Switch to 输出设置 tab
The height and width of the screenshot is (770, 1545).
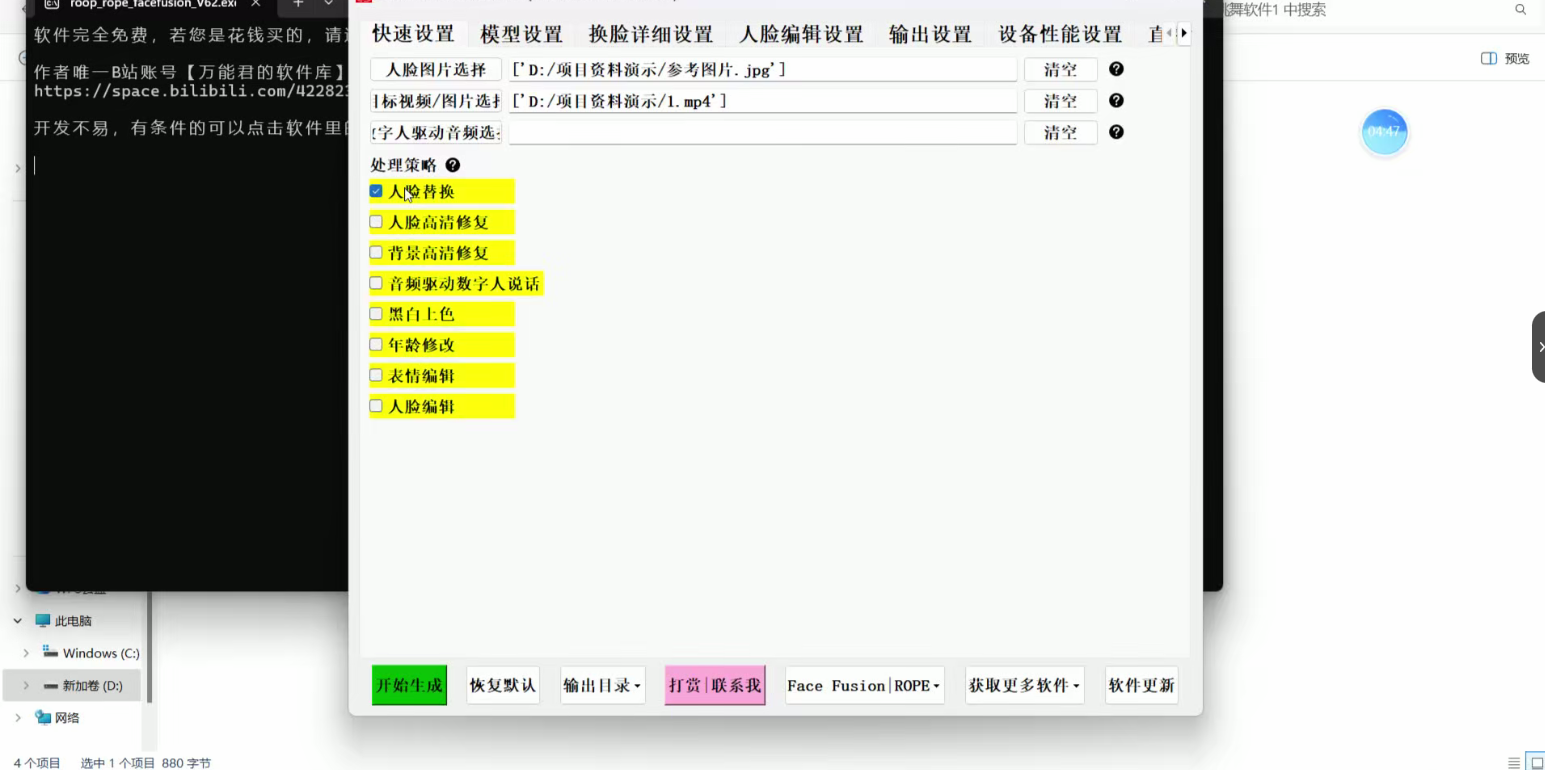930,34
